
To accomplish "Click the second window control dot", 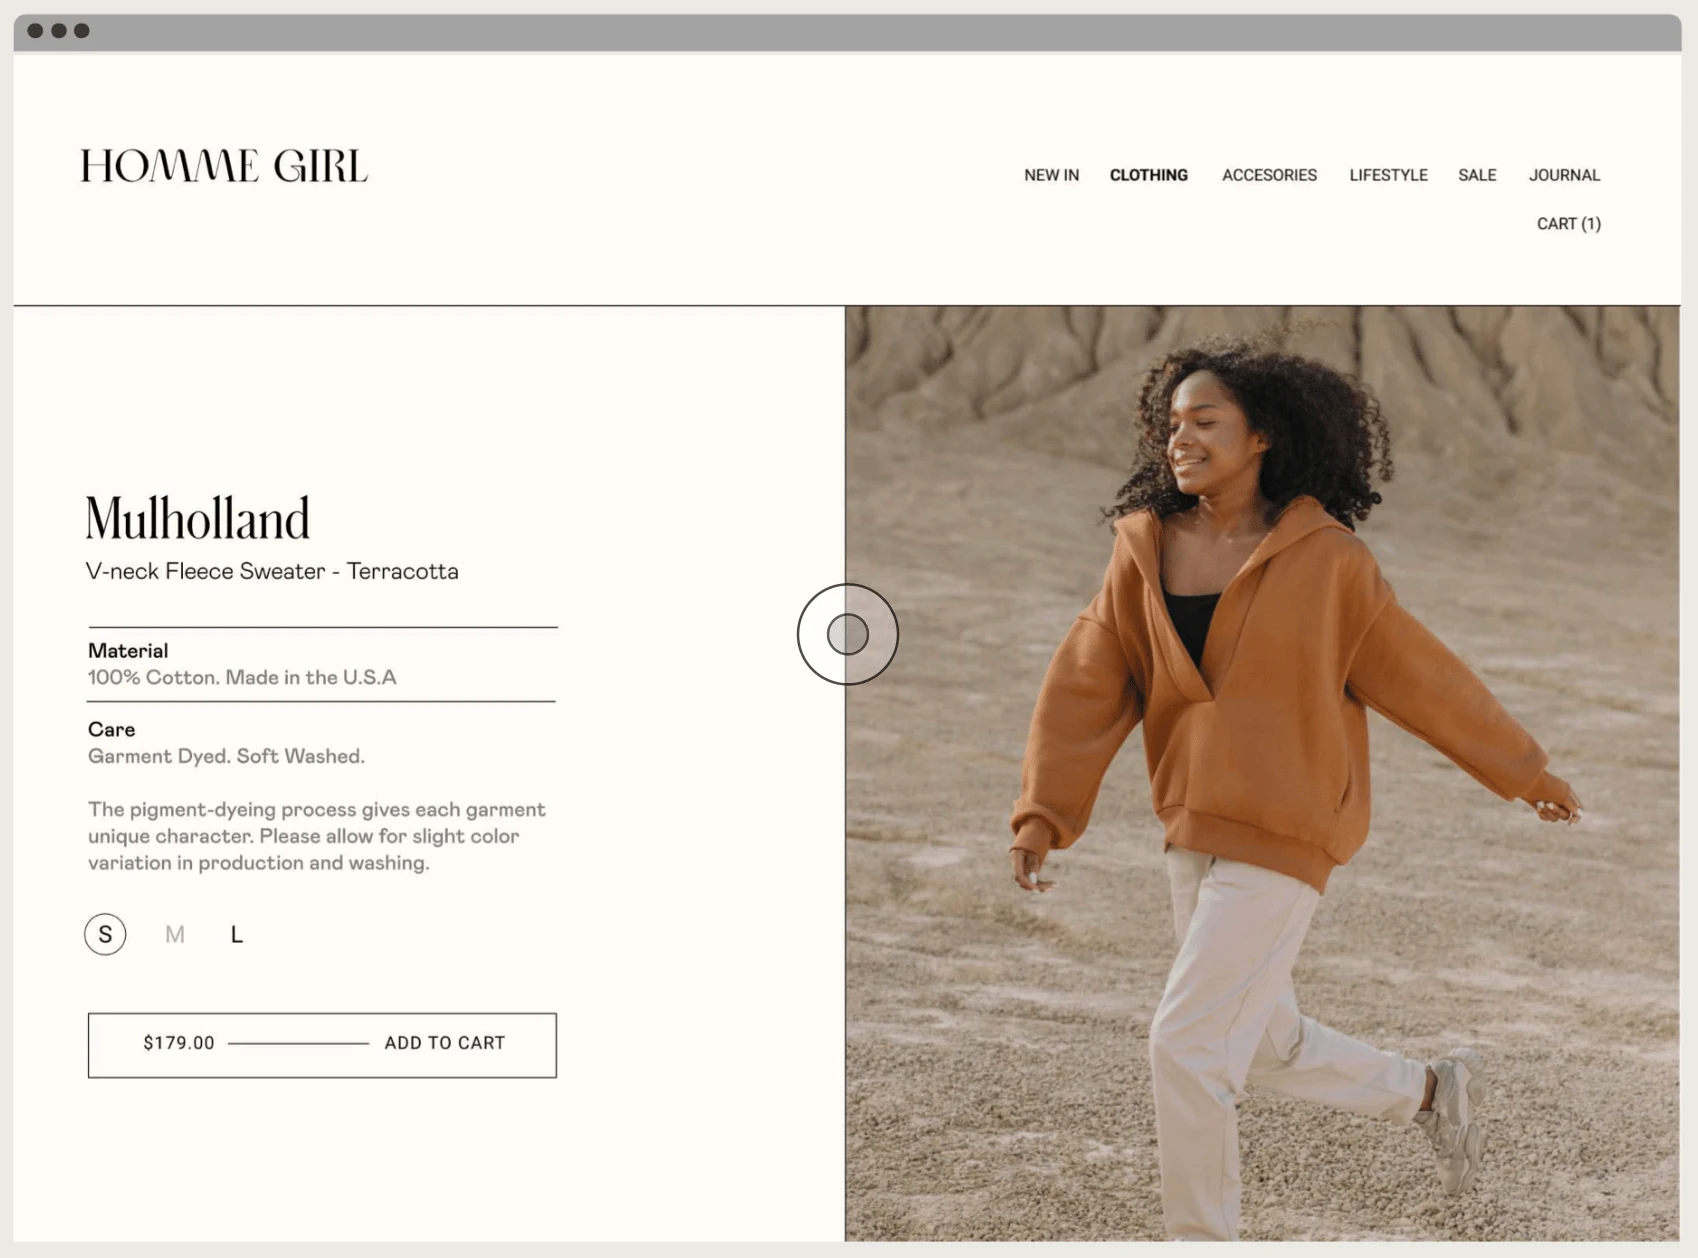I will [x=59, y=31].
